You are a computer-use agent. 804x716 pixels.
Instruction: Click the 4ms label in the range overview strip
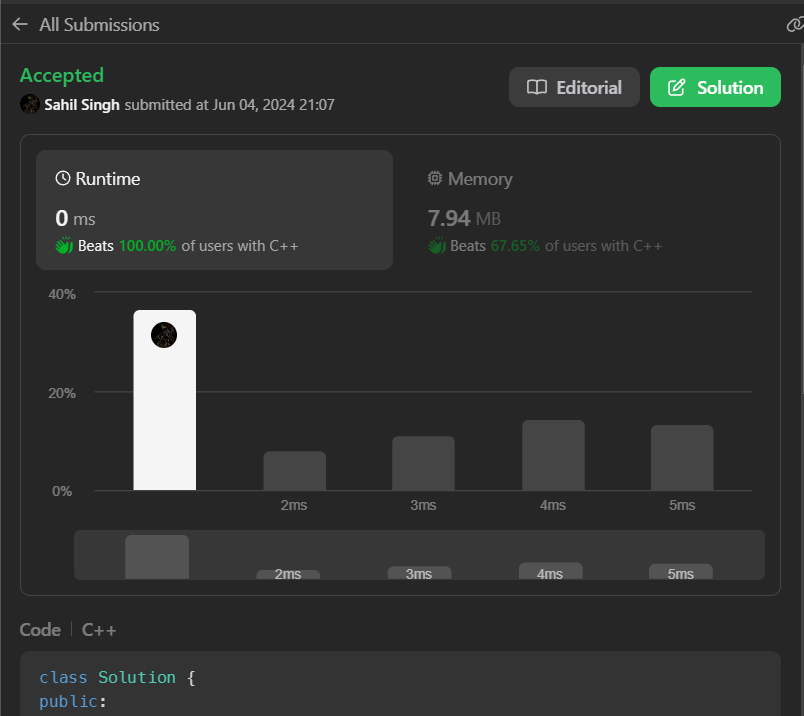click(549, 573)
